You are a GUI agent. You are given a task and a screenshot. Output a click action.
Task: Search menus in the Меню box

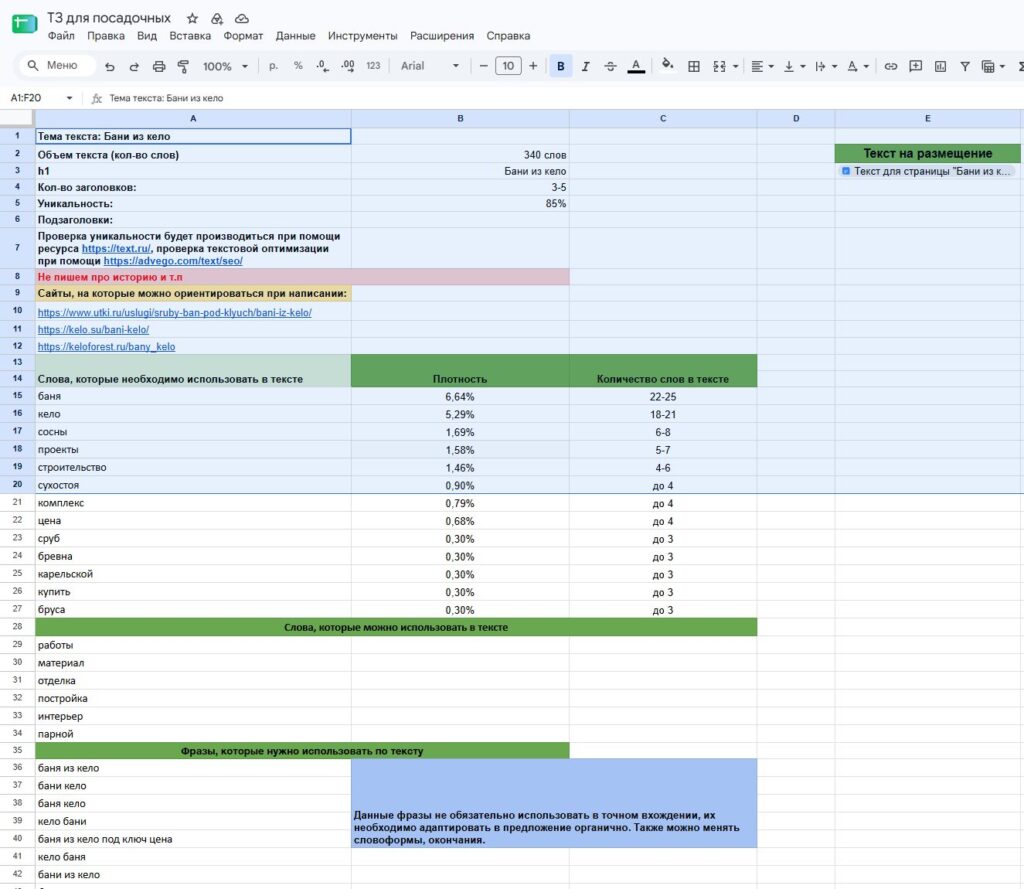[57, 65]
